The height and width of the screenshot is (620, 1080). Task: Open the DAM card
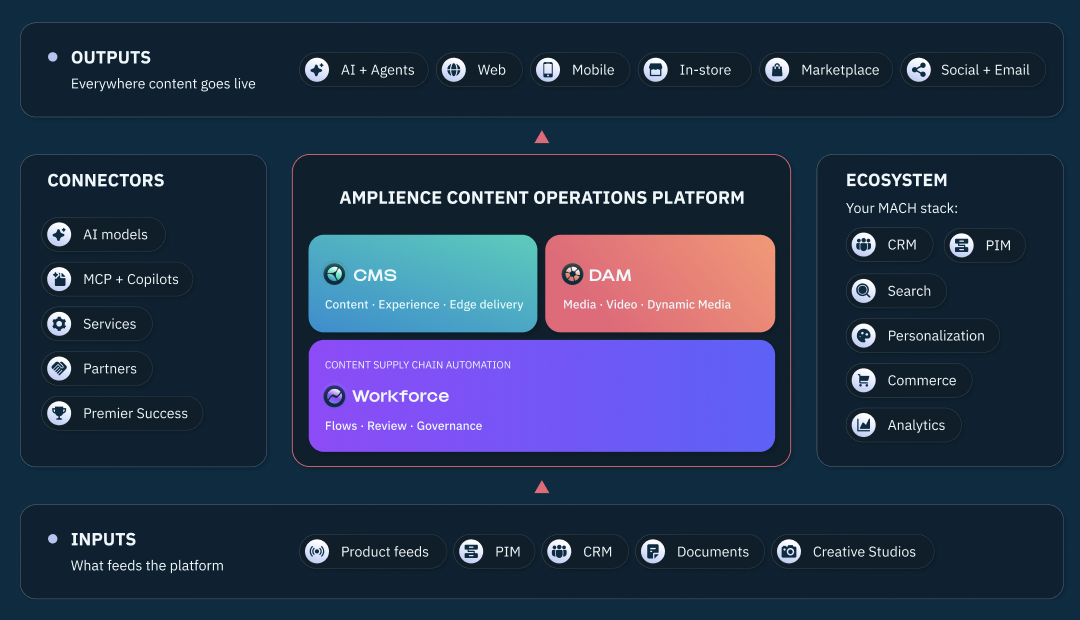coord(660,283)
